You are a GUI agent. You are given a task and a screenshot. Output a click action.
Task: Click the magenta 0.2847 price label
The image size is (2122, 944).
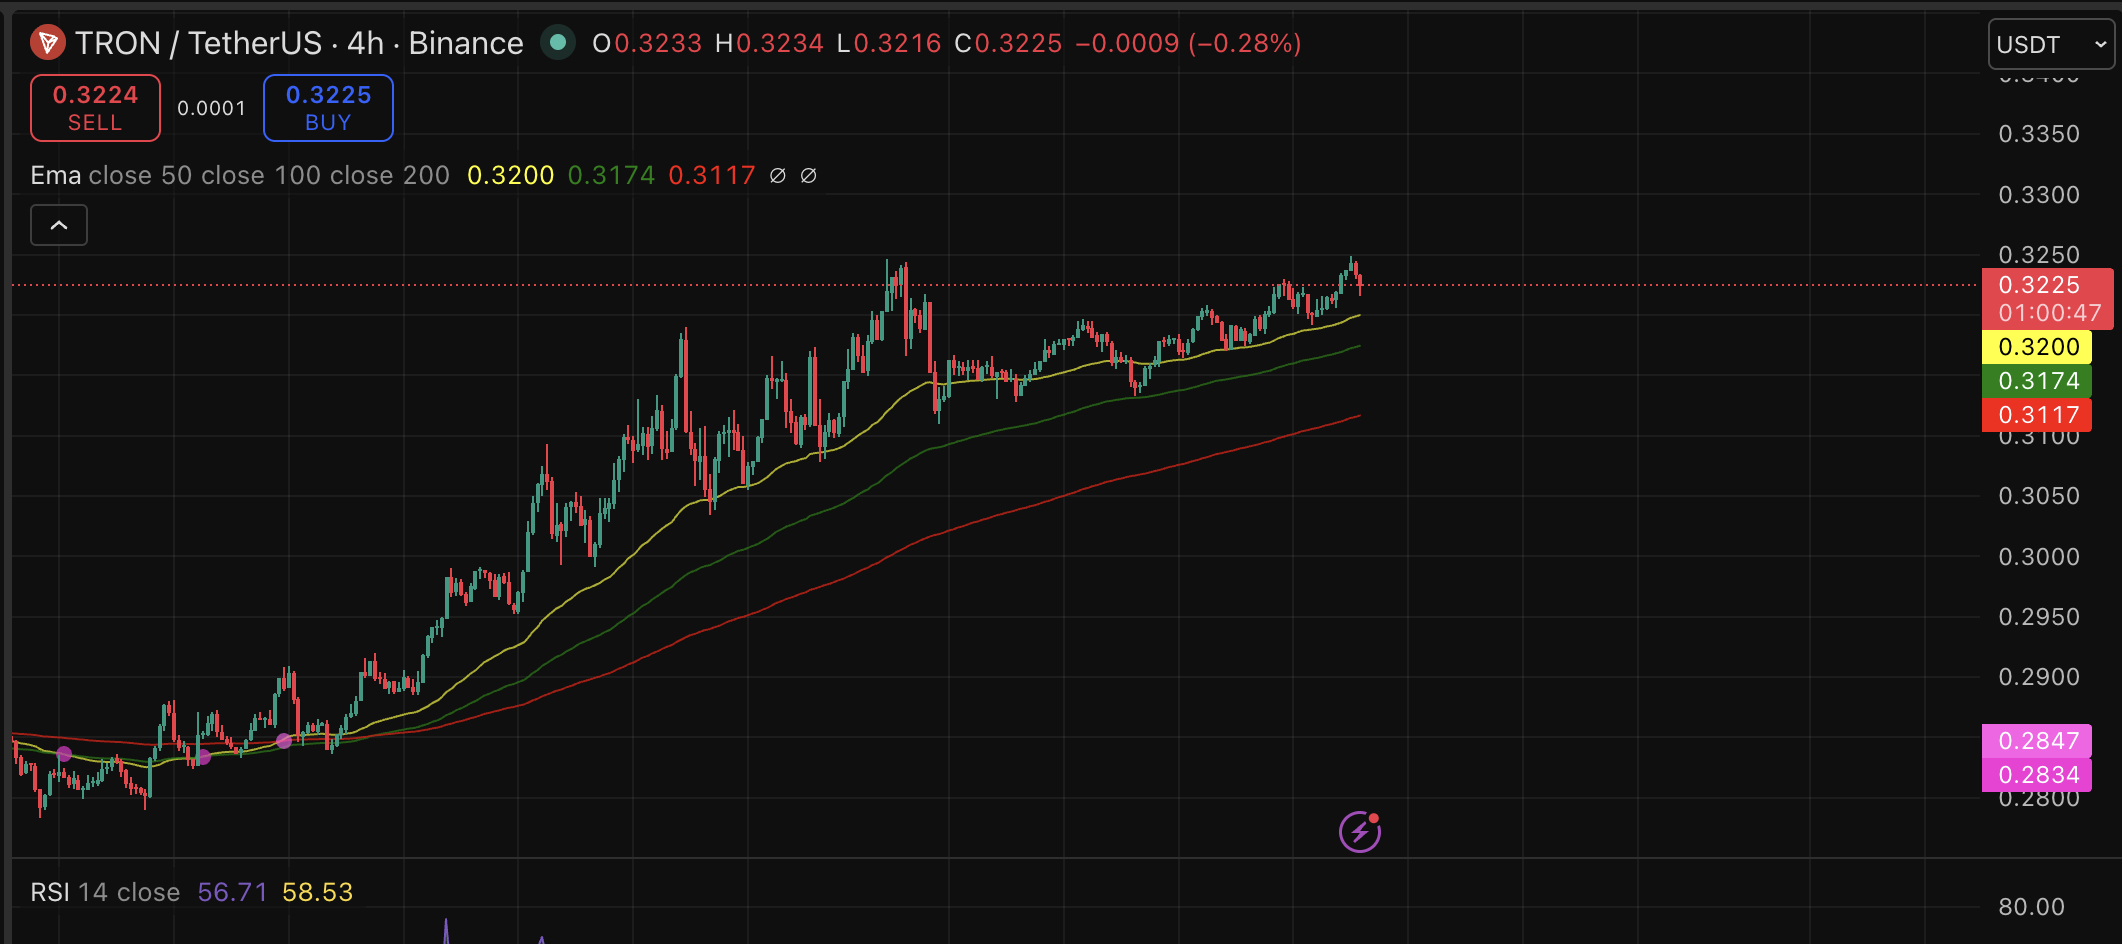pos(2037,741)
